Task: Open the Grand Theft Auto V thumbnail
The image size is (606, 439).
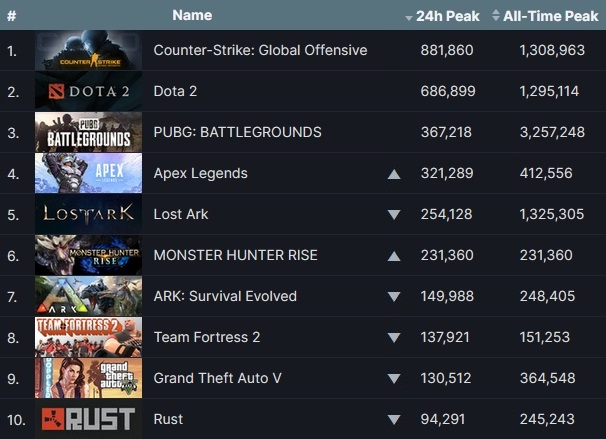Action: point(88,379)
